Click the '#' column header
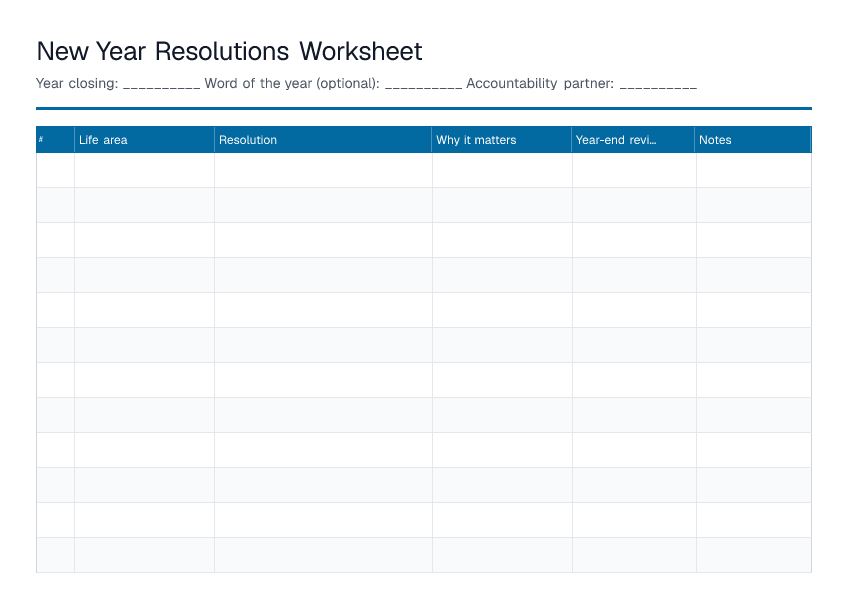The width and height of the screenshot is (848, 600). pyautogui.click(x=55, y=140)
